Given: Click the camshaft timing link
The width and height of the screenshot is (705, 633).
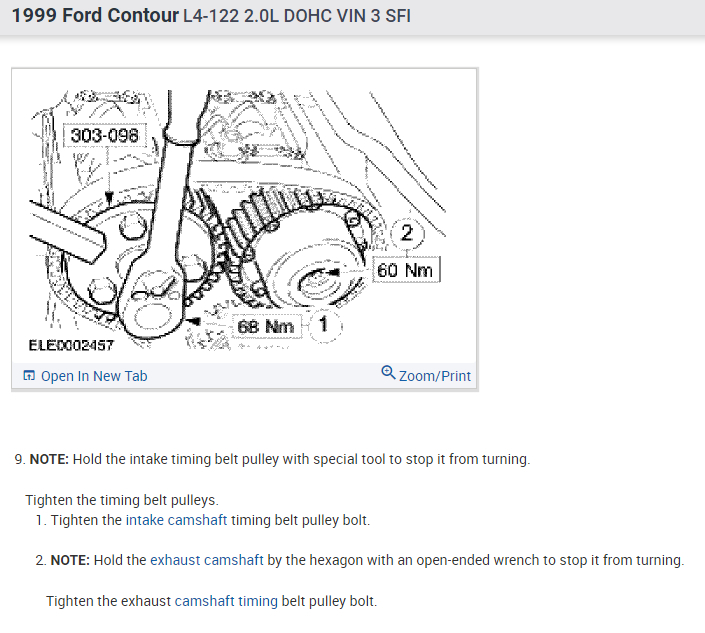Looking at the screenshot, I should (x=226, y=601).
